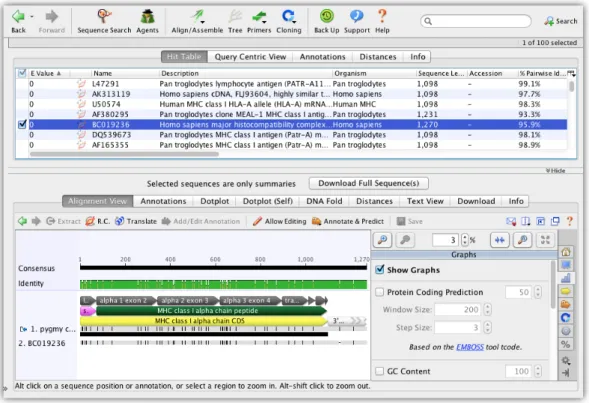Click Annotate & Predict button

click(x=348, y=221)
